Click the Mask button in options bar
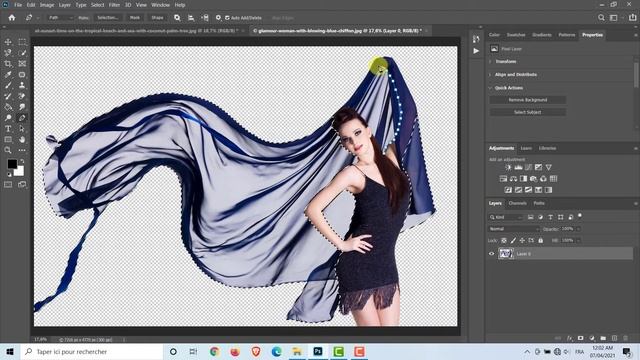 [x=135, y=18]
